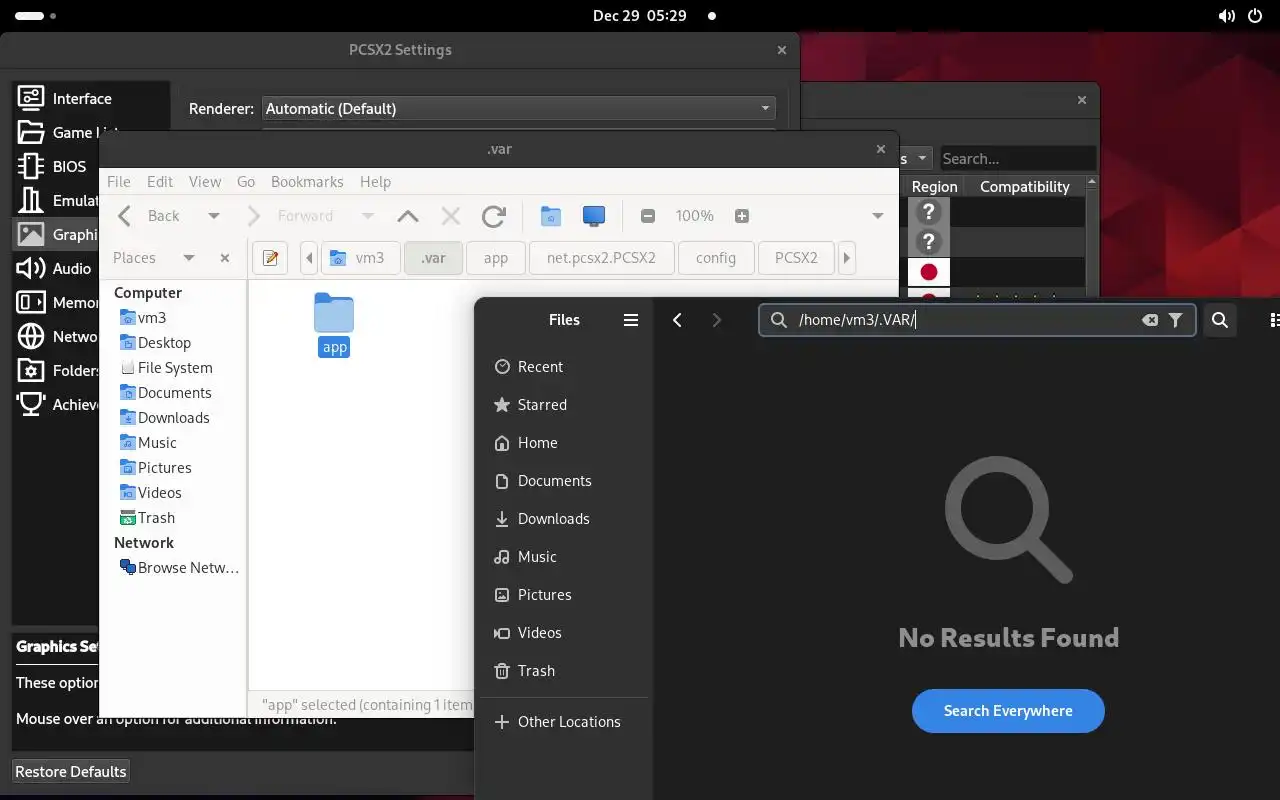Screen dimensions: 1280x800
Task: Open Home in Files sidebar
Action: click(x=564, y=443)
